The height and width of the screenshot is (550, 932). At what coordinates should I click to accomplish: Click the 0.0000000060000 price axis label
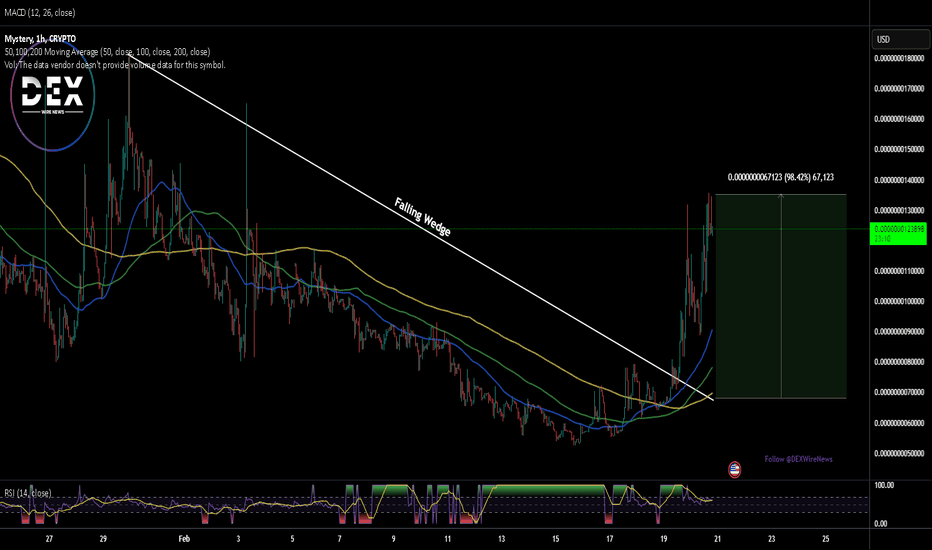click(x=899, y=423)
